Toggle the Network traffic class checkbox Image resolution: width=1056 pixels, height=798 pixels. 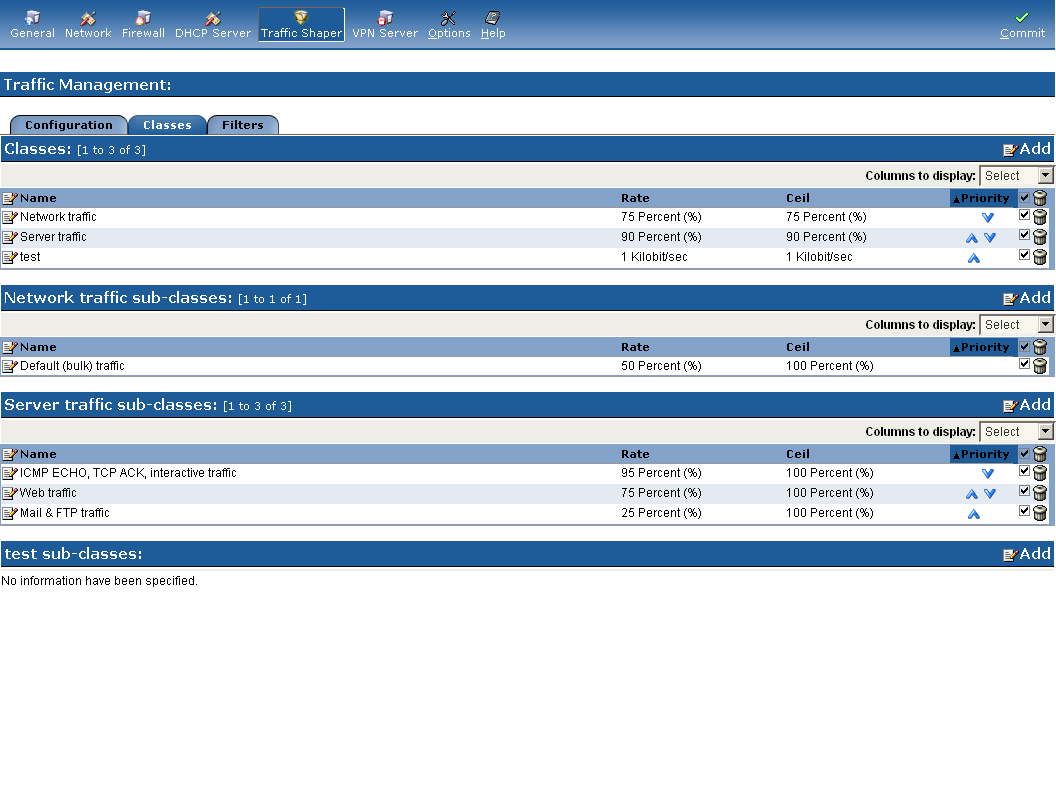click(x=1024, y=215)
